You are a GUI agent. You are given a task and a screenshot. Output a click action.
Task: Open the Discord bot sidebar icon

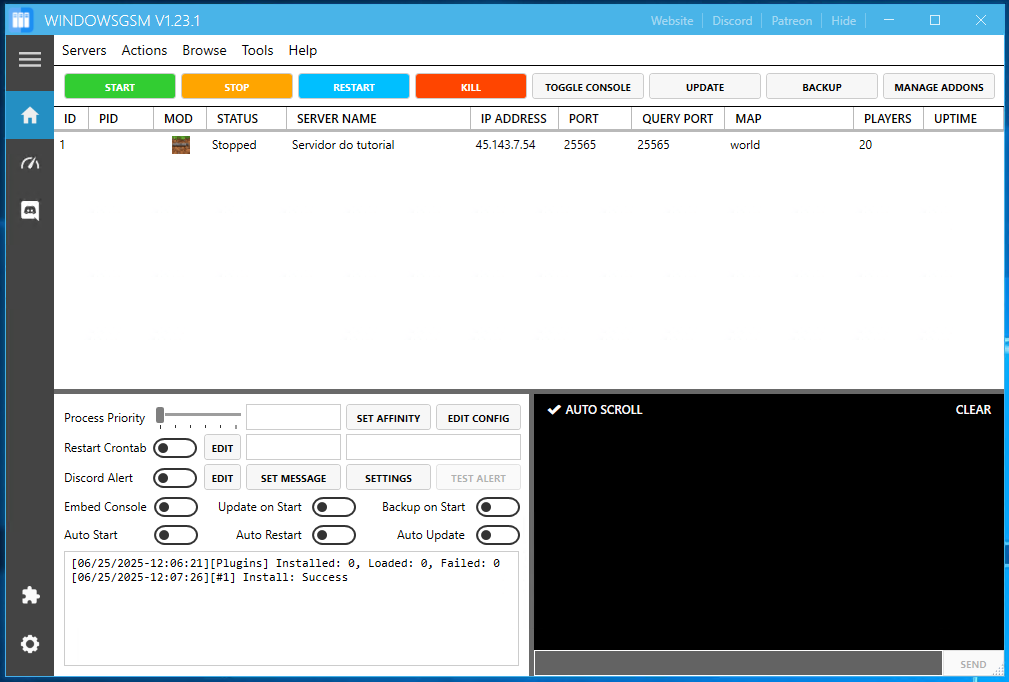(30, 210)
